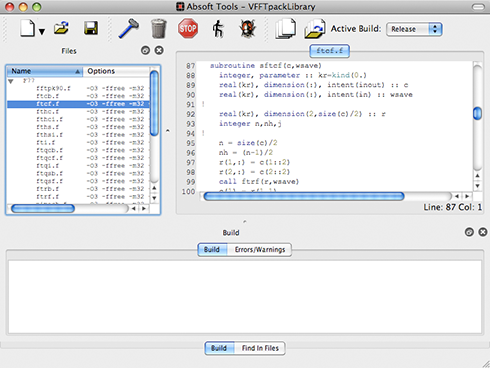Click the file list scroll left arrow
This screenshot has width=490, height=368.
(134, 209)
